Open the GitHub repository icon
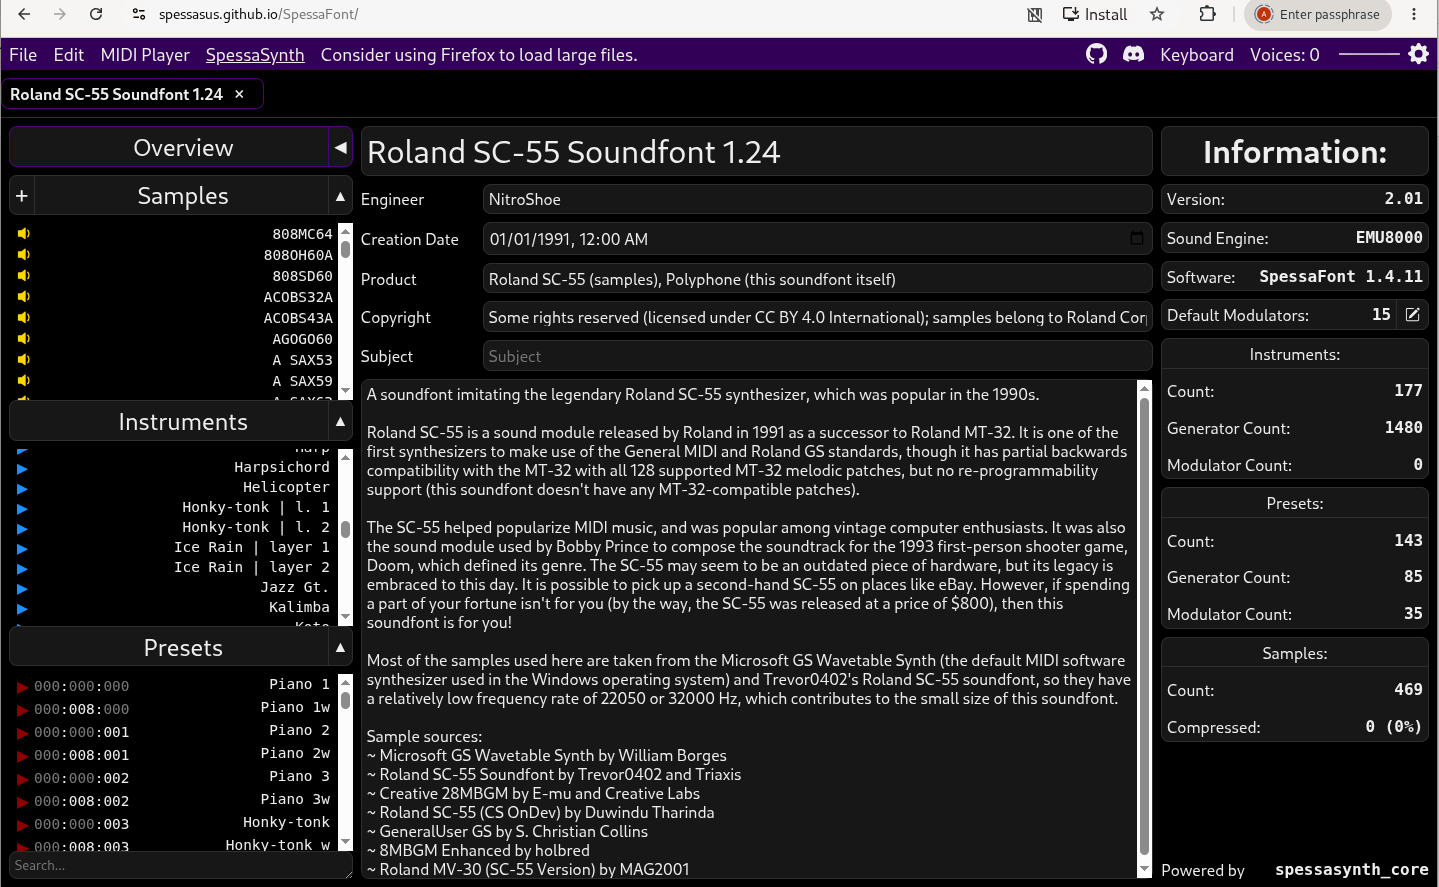Image resolution: width=1439 pixels, height=887 pixels. 1097,54
